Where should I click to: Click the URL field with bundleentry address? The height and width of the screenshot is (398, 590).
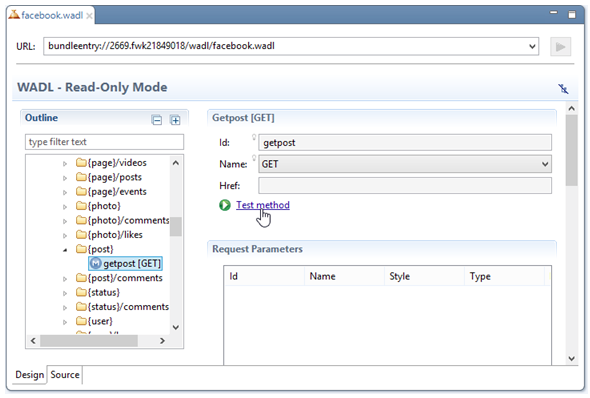(x=291, y=46)
